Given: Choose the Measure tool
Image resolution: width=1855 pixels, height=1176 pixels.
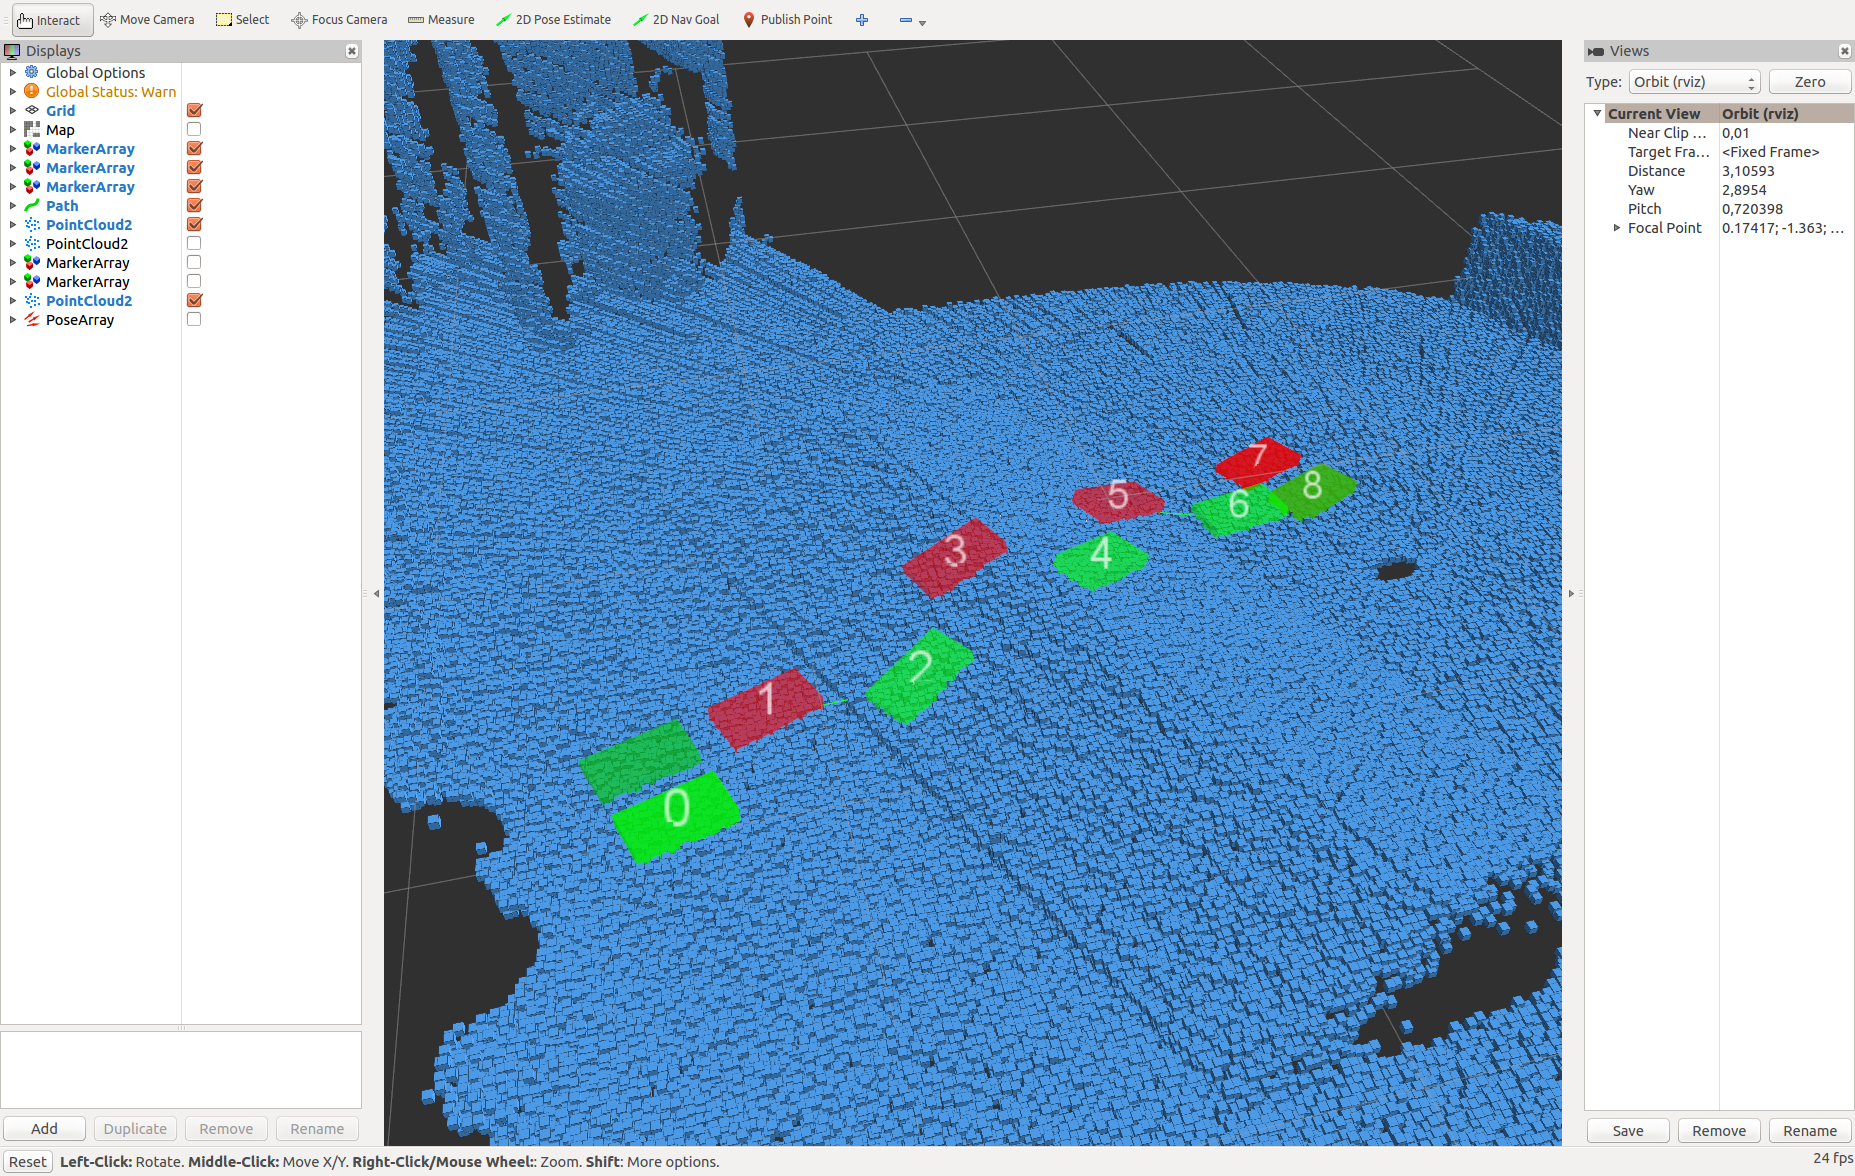Looking at the screenshot, I should [441, 20].
